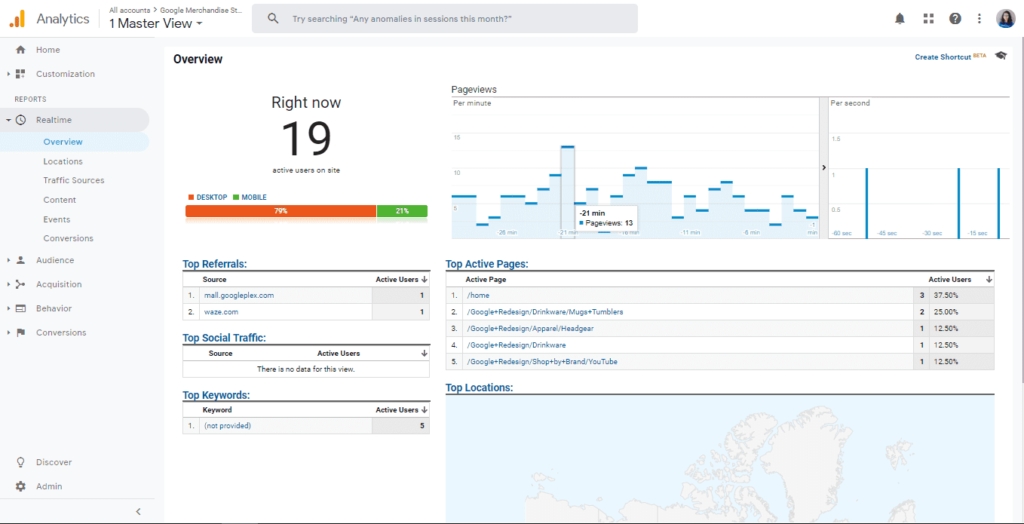Viewport: 1024px width, 524px height.
Task: Open the 1 Master View dropdown
Action: [155, 23]
